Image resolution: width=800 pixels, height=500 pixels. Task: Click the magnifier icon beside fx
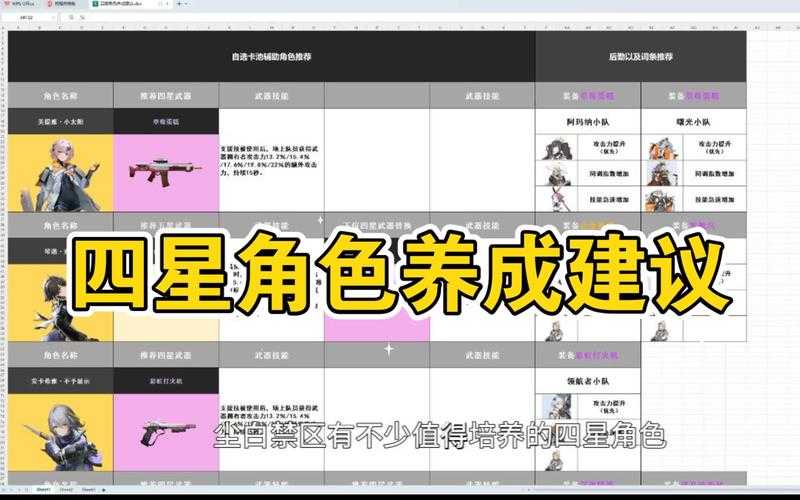coord(71,17)
